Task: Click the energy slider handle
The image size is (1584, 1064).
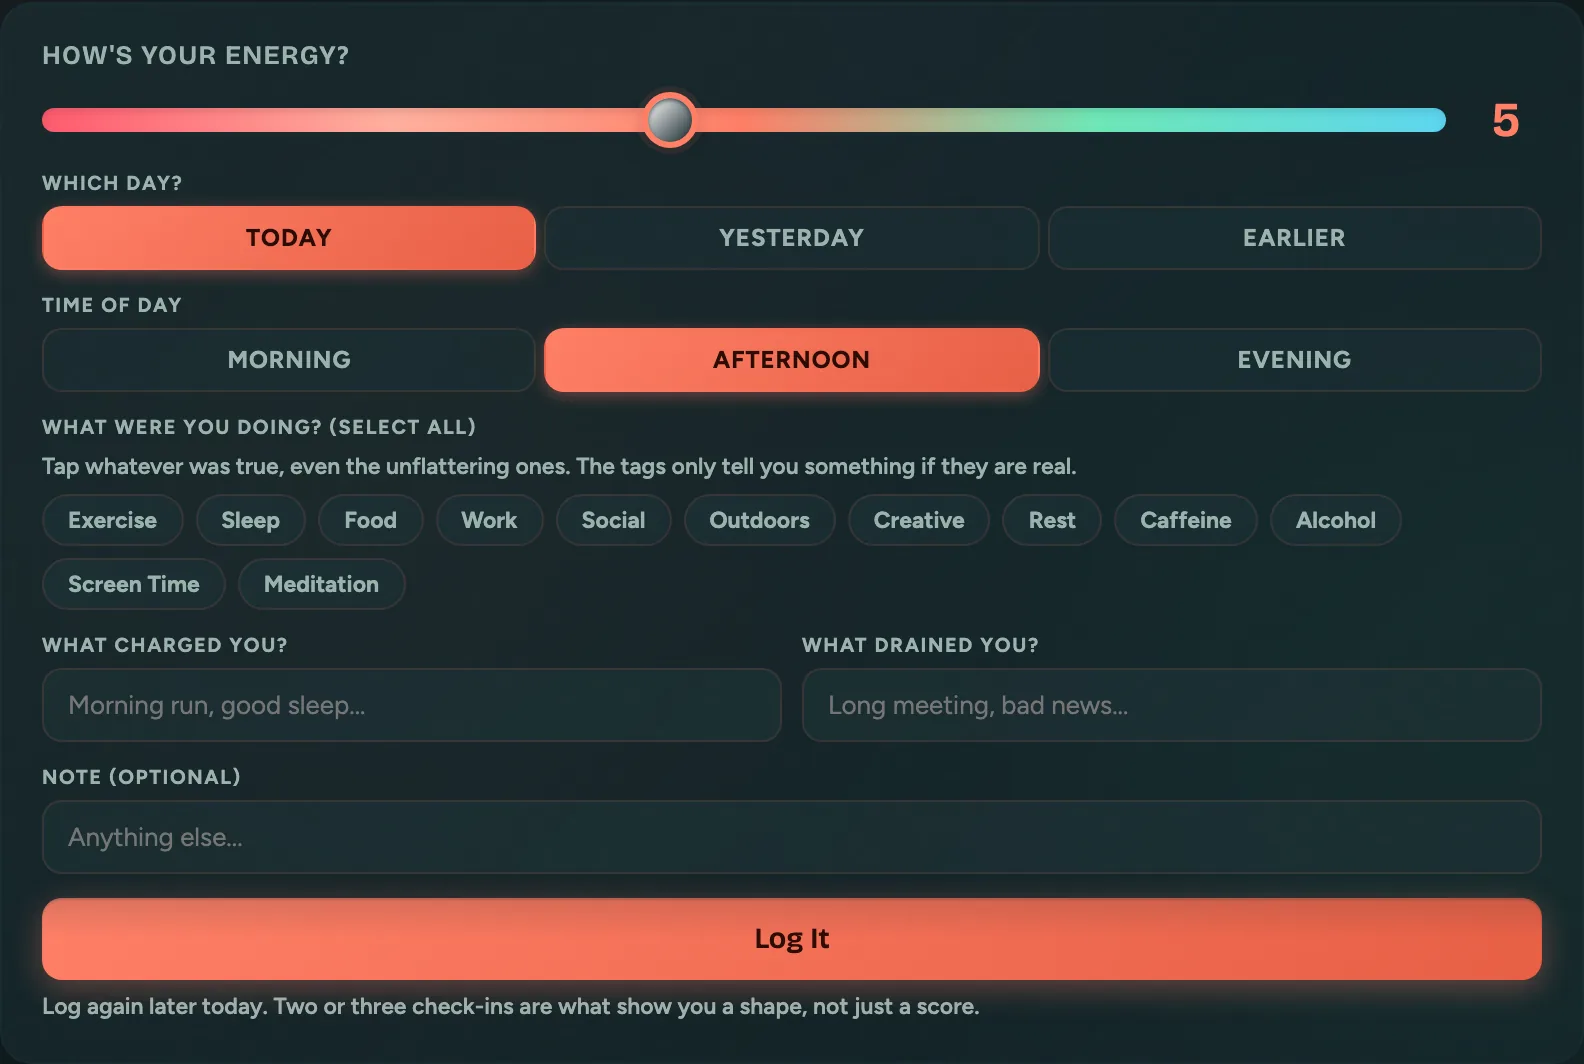Action: click(x=670, y=120)
